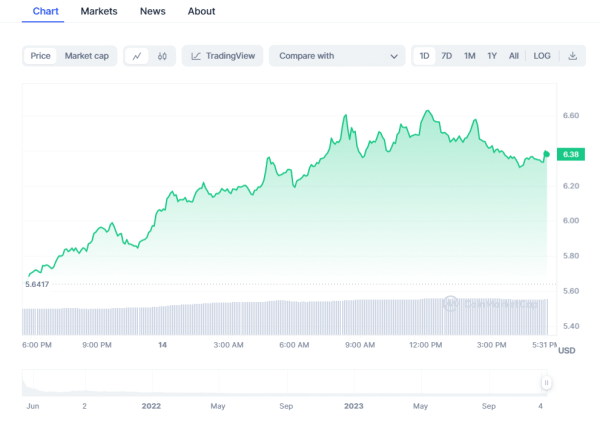The height and width of the screenshot is (428, 600).
Task: Select the line chart view icon
Action: click(137, 56)
